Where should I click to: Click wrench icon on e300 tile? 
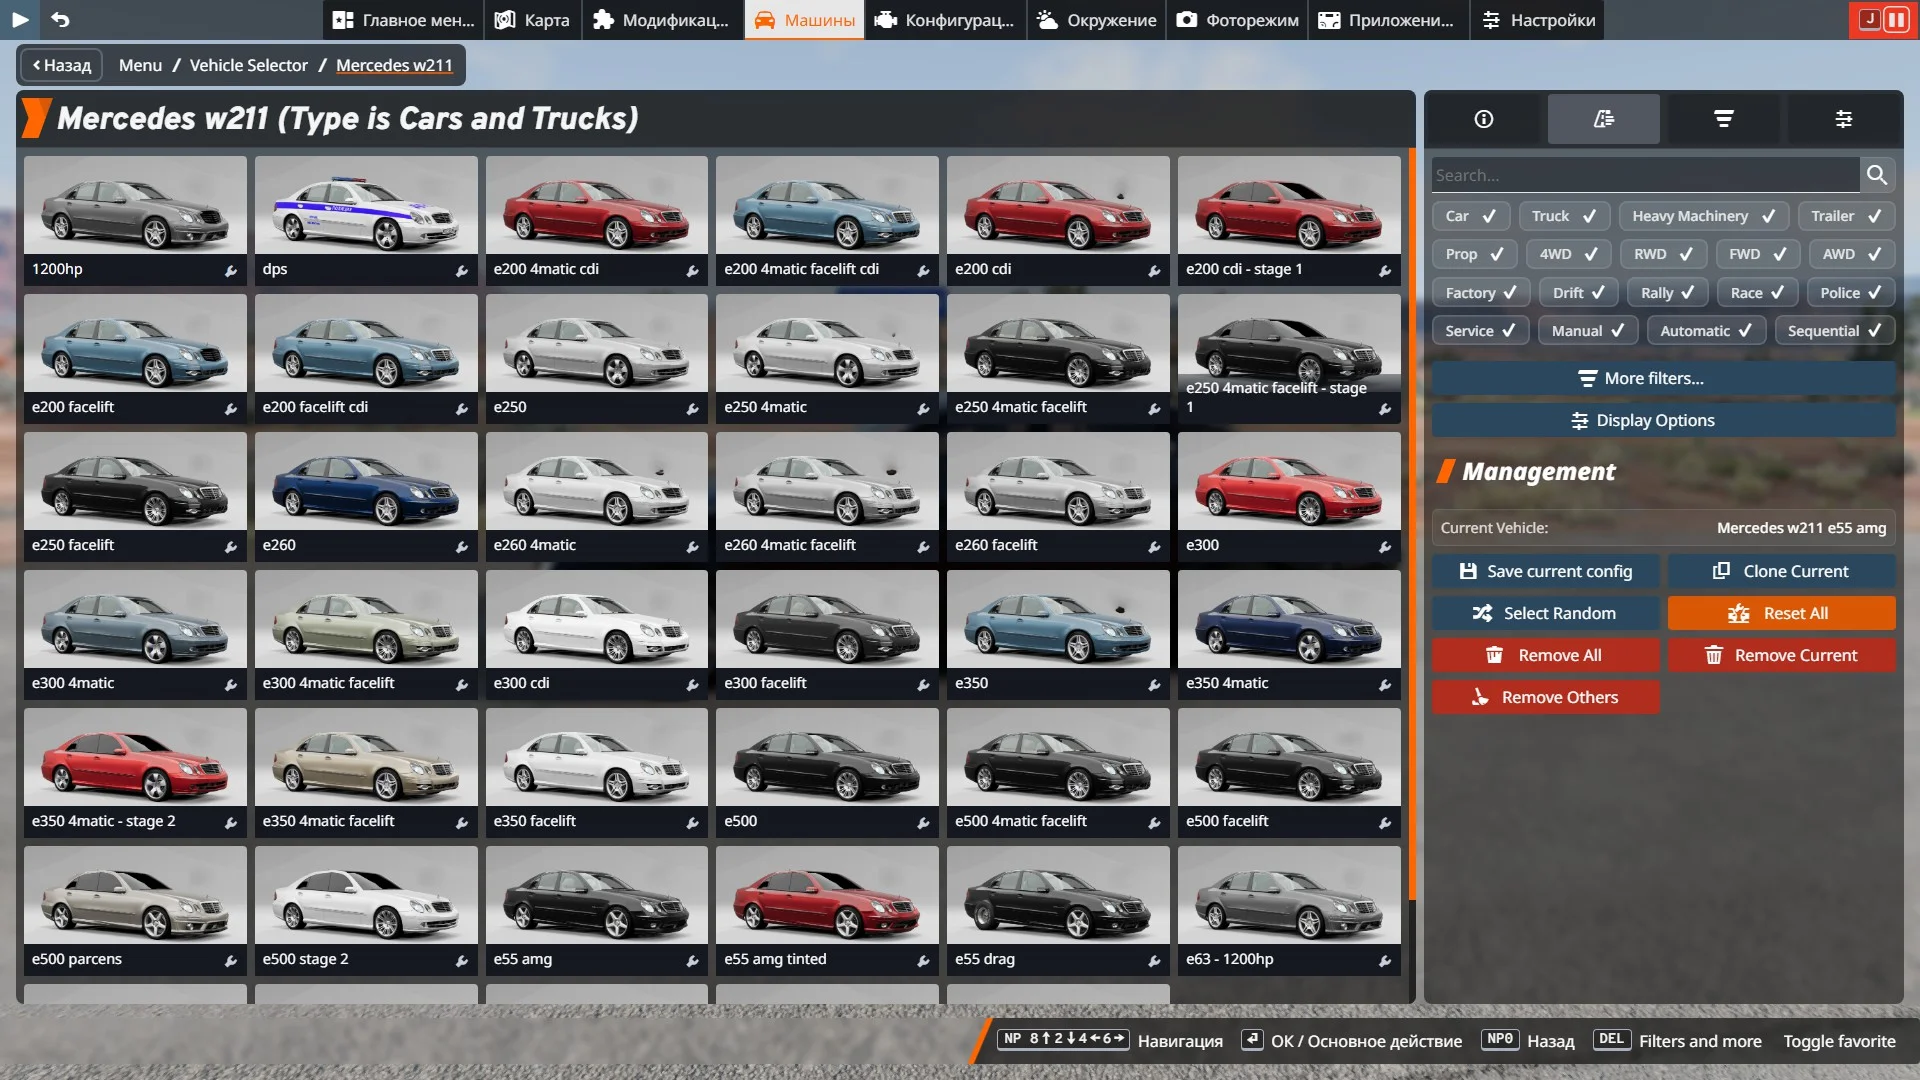click(1385, 546)
